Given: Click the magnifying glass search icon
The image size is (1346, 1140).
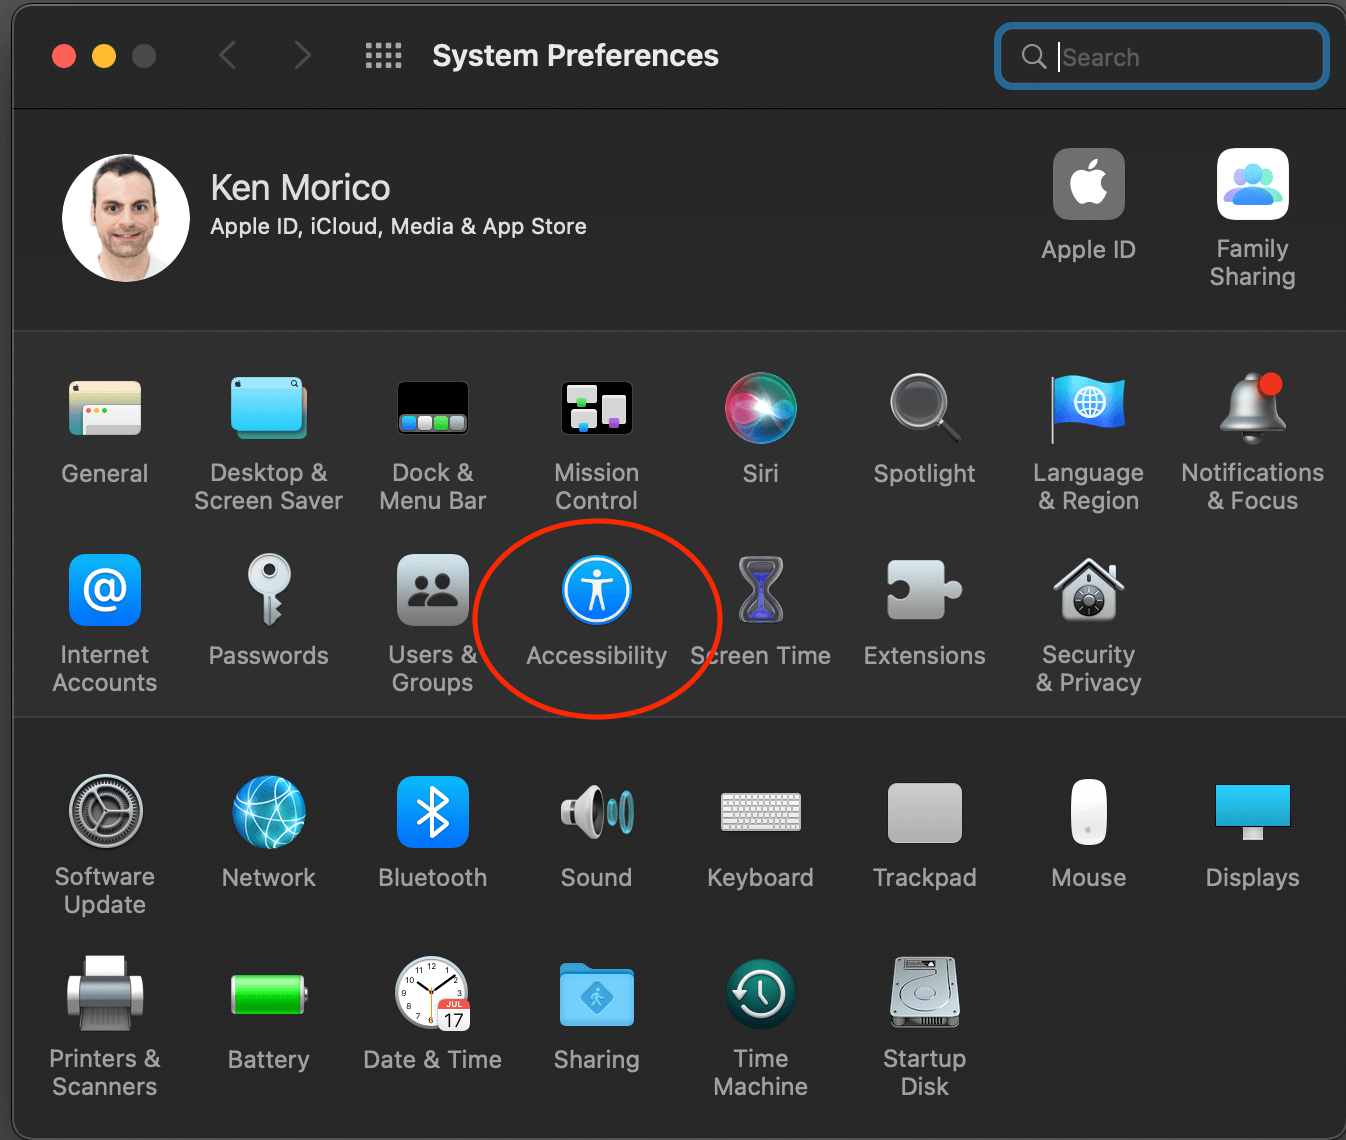Looking at the screenshot, I should (x=1034, y=56).
